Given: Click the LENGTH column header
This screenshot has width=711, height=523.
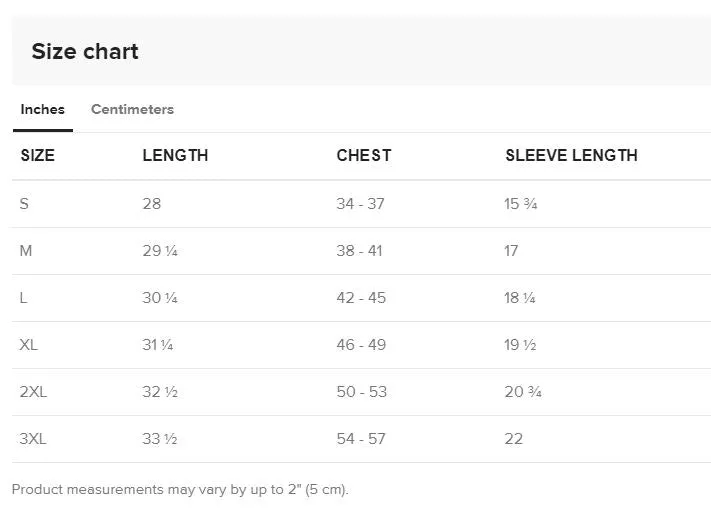Looking at the screenshot, I should coord(175,155).
